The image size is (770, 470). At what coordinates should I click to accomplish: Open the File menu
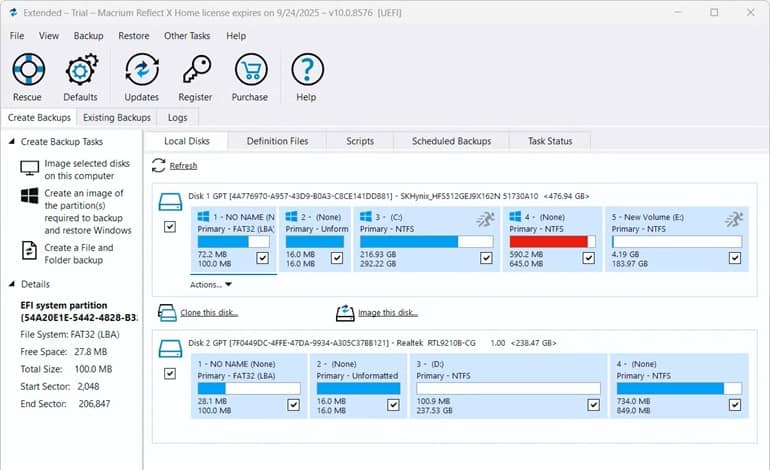pyautogui.click(x=17, y=36)
